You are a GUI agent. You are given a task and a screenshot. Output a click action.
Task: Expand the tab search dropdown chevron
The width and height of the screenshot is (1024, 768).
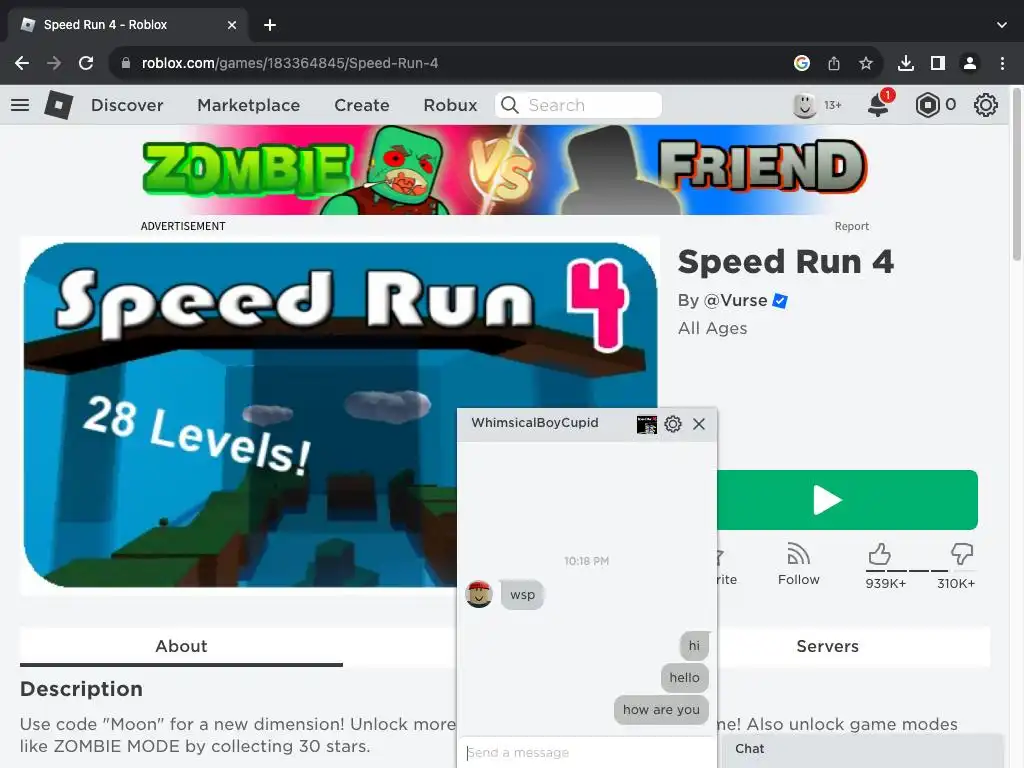pyautogui.click(x=1002, y=25)
